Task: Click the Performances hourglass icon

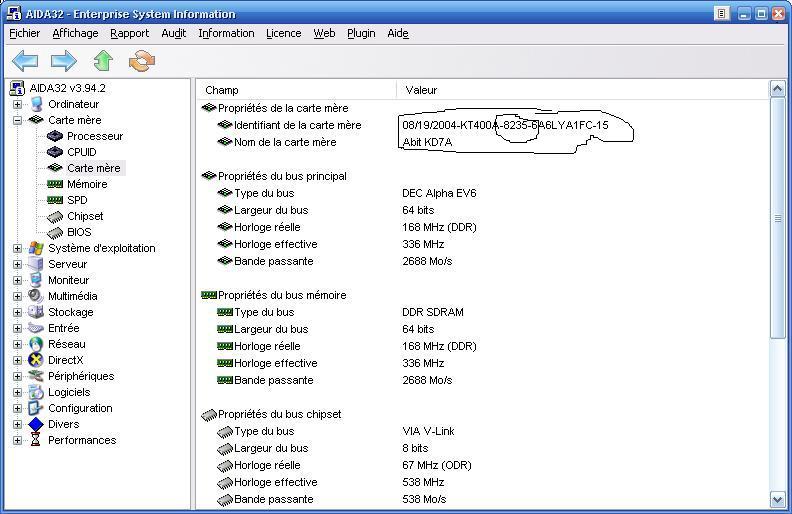Action: [35, 440]
